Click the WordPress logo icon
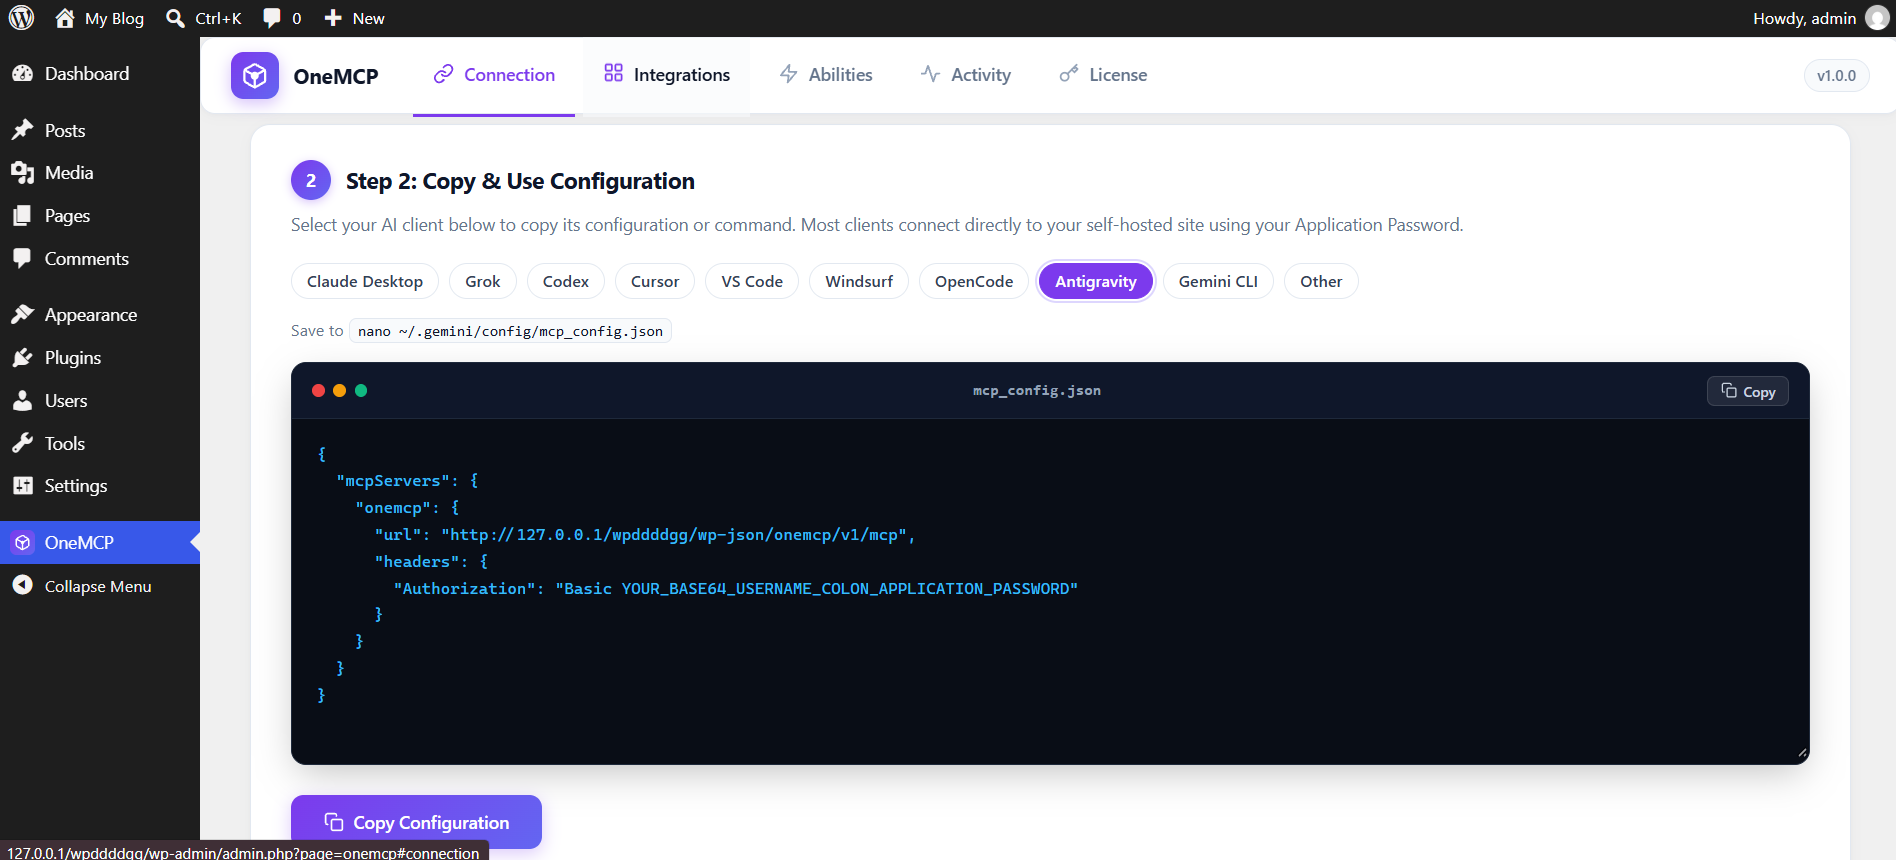This screenshot has width=1896, height=860. pyautogui.click(x=21, y=18)
